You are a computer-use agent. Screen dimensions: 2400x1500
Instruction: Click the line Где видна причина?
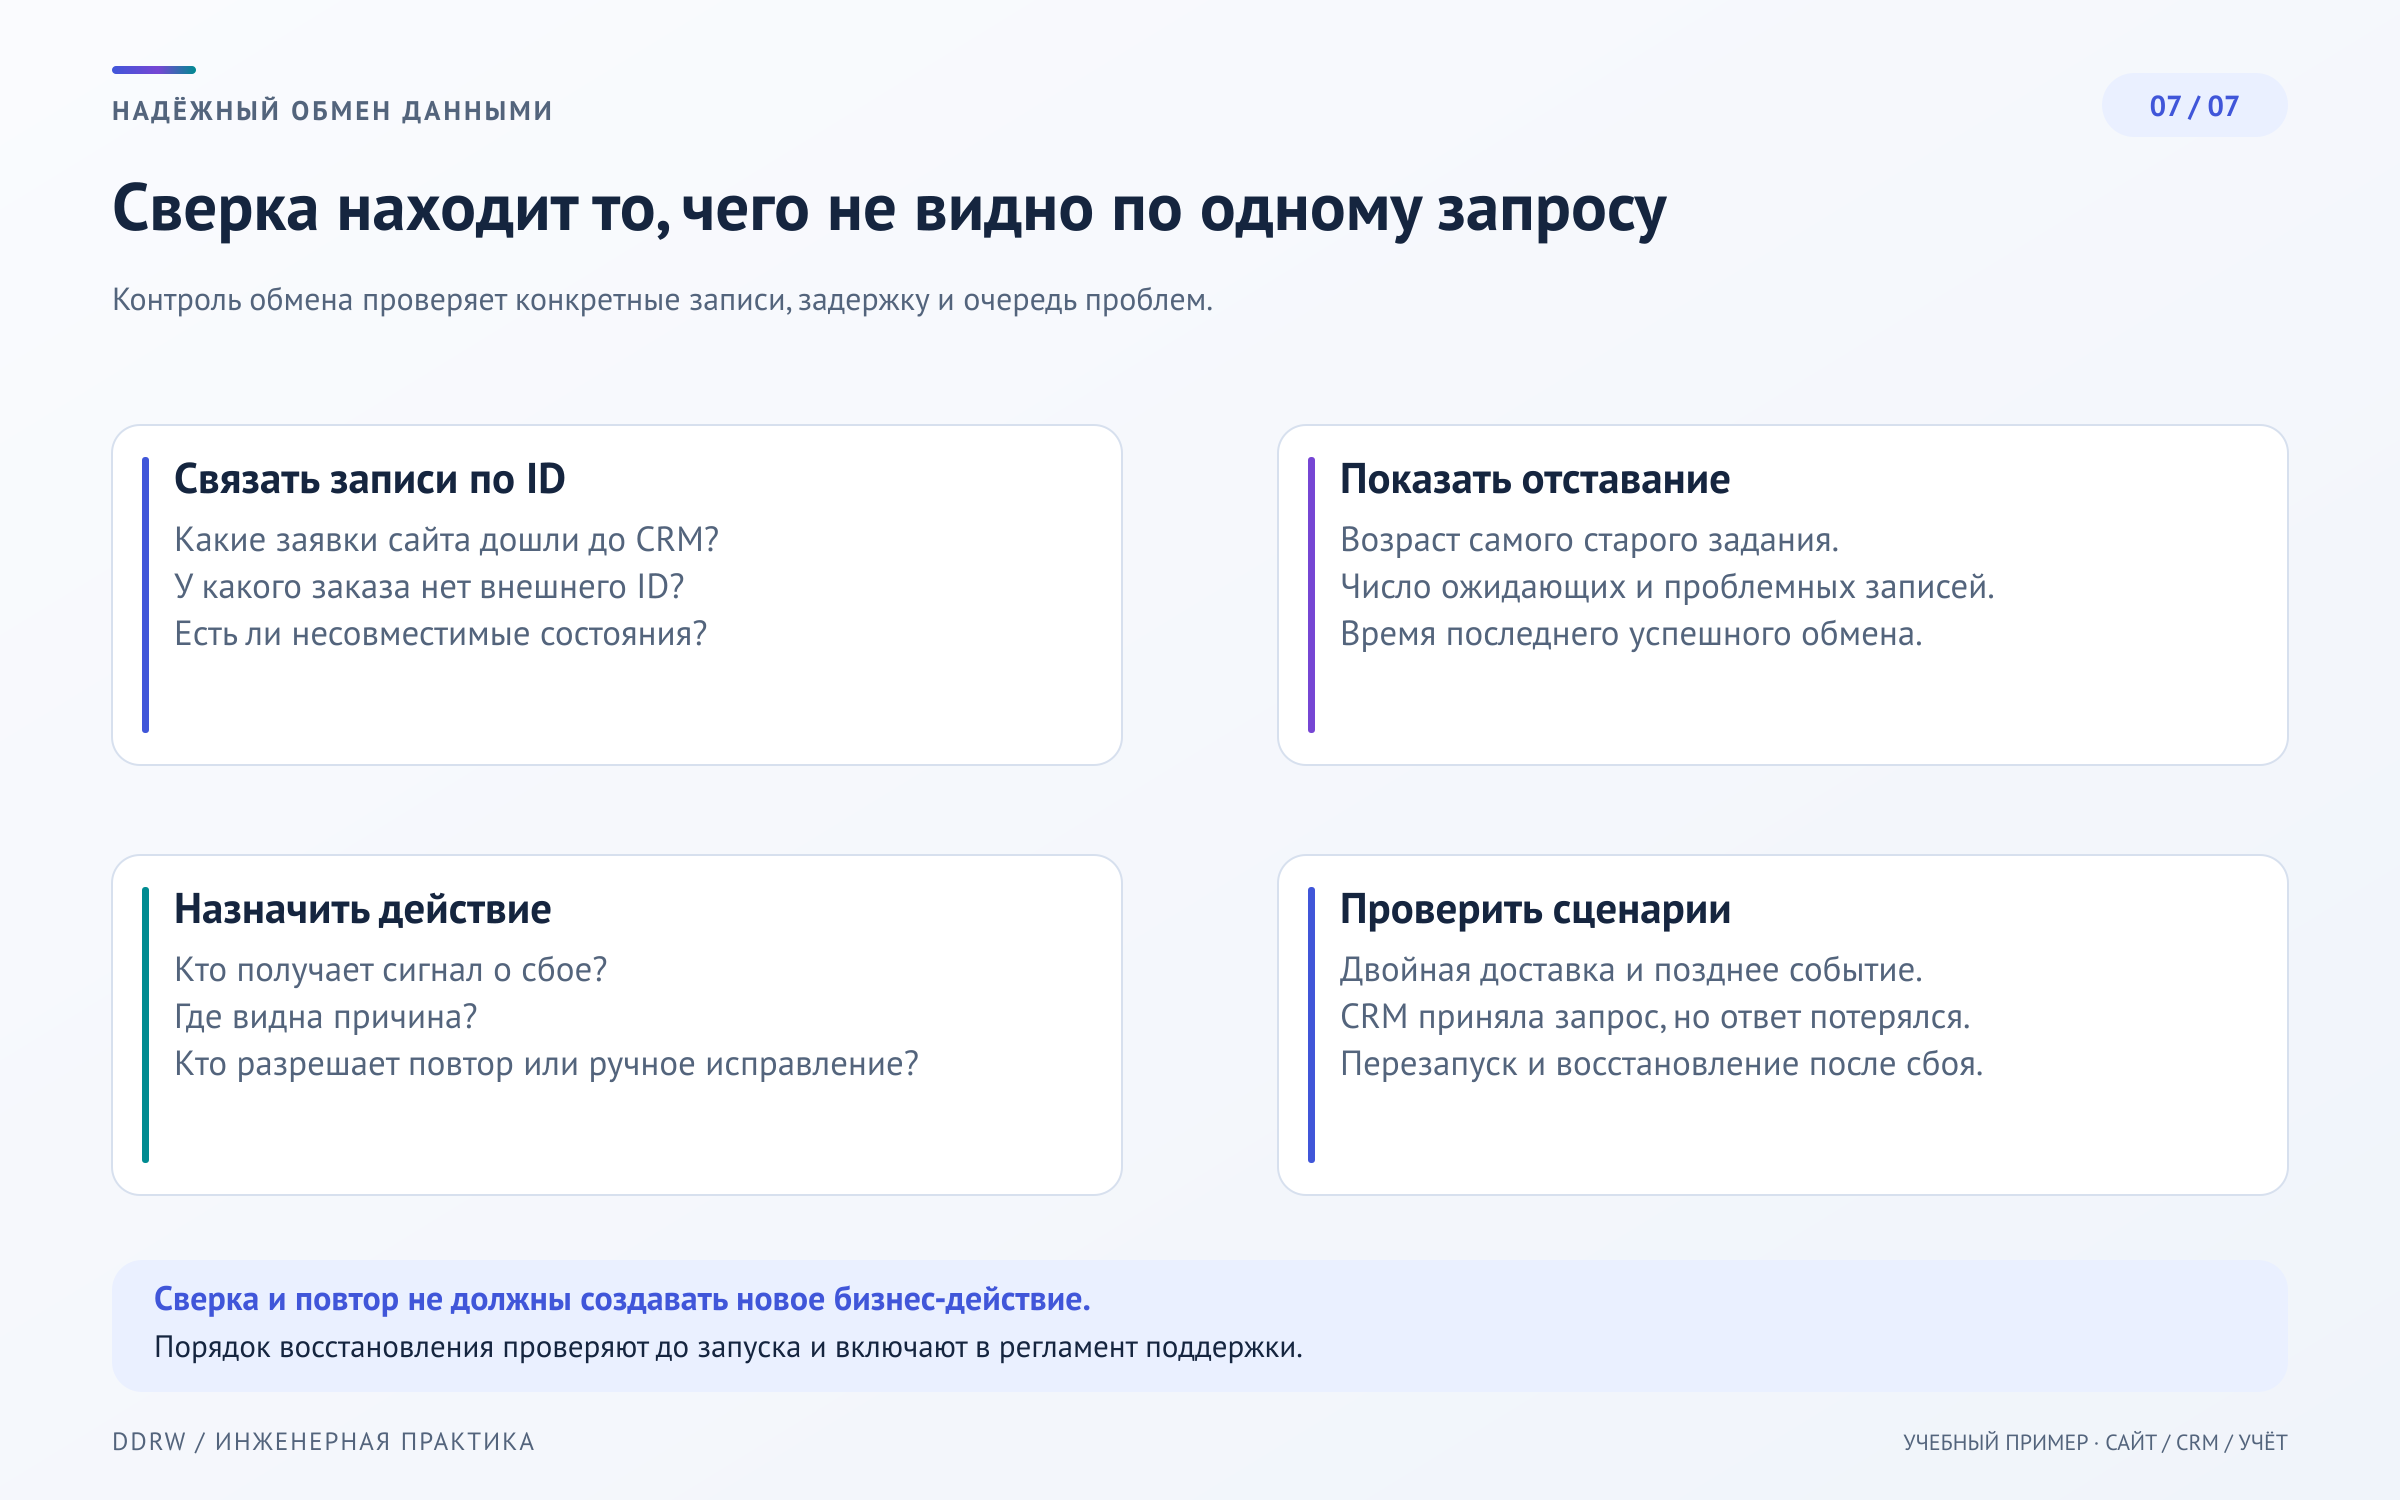pyautogui.click(x=326, y=1017)
